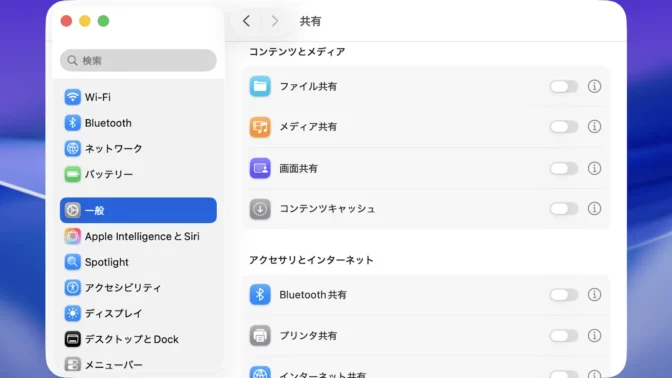Click the 共有 window title
Screen dimensions: 672x378
(x=310, y=21)
